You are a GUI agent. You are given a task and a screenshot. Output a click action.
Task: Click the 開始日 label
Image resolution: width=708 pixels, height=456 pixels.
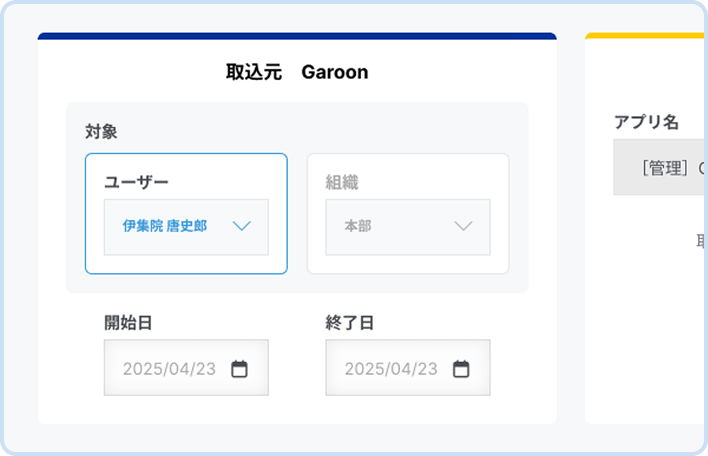click(128, 322)
